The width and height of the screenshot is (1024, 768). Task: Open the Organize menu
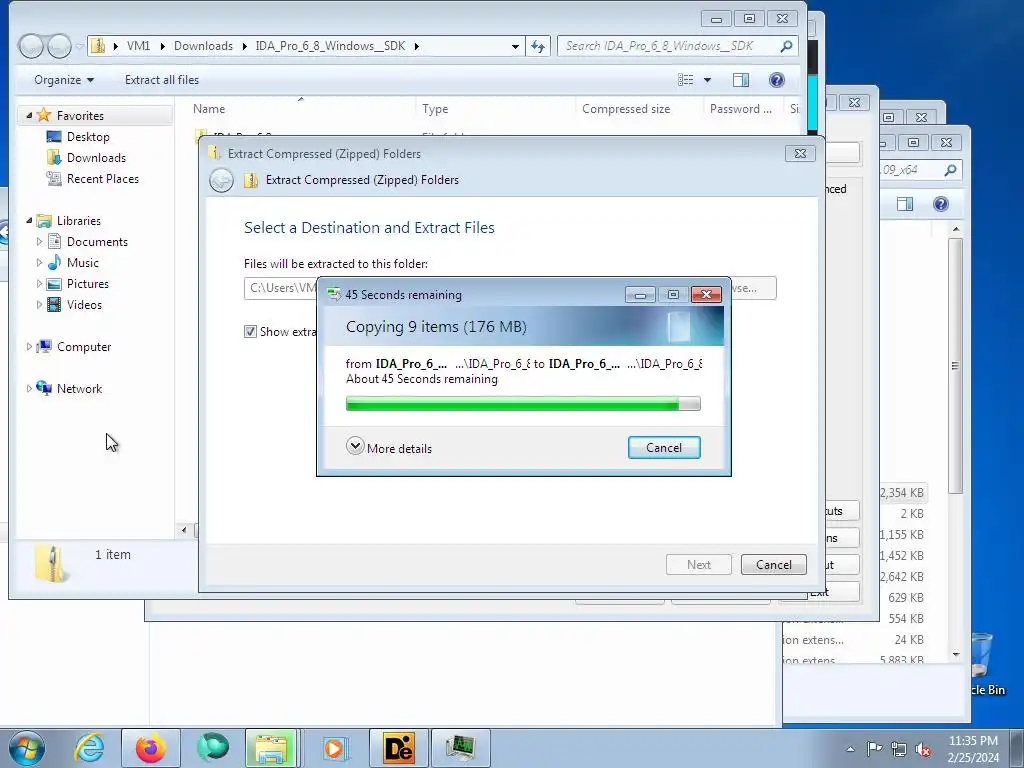[x=64, y=80]
